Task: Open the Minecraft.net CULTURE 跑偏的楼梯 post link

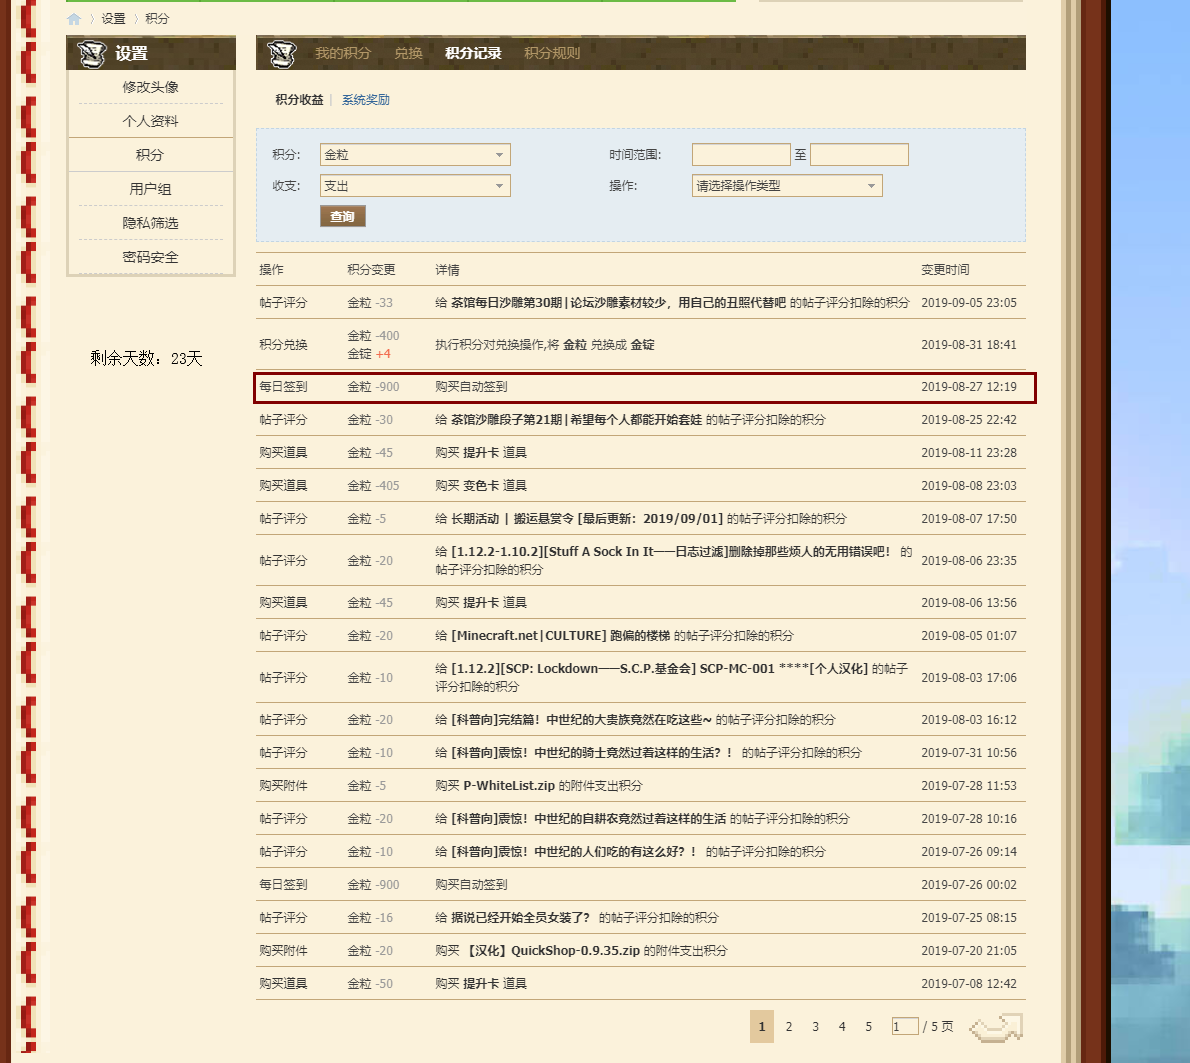Action: click(560, 636)
